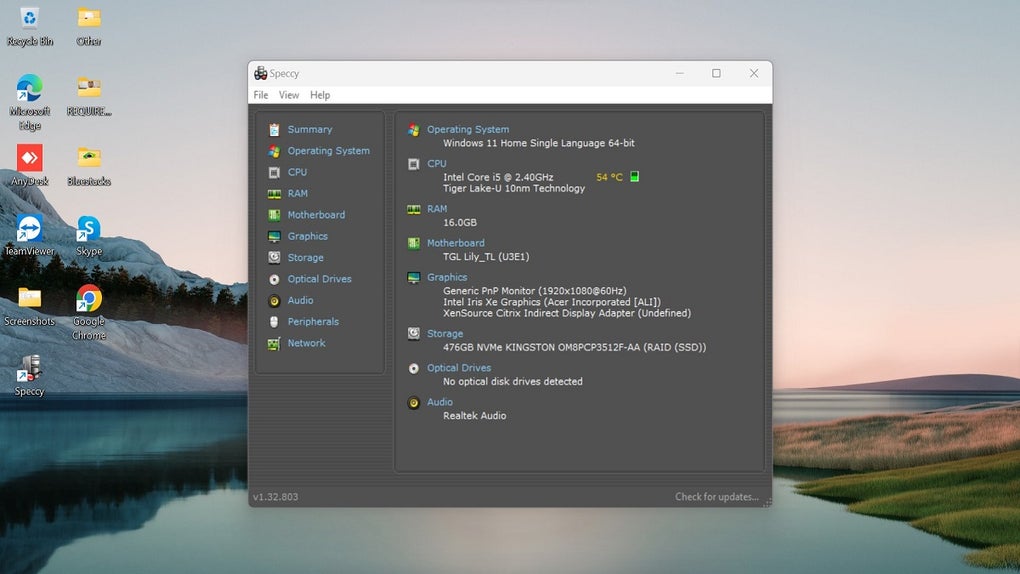Click Storage heading link in summary pane
The width and height of the screenshot is (1020, 574).
point(445,334)
